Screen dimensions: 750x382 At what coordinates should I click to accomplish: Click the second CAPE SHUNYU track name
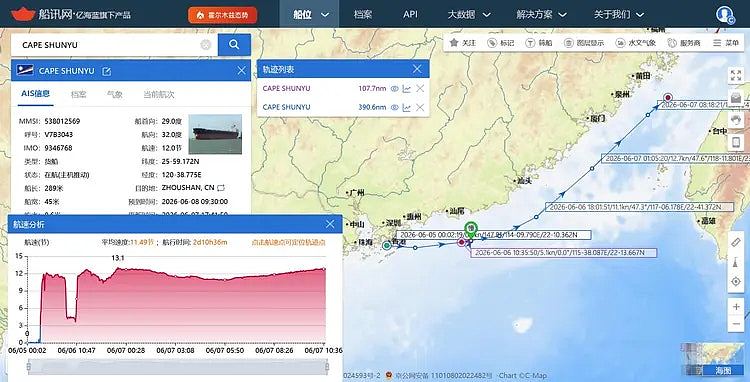coord(287,107)
